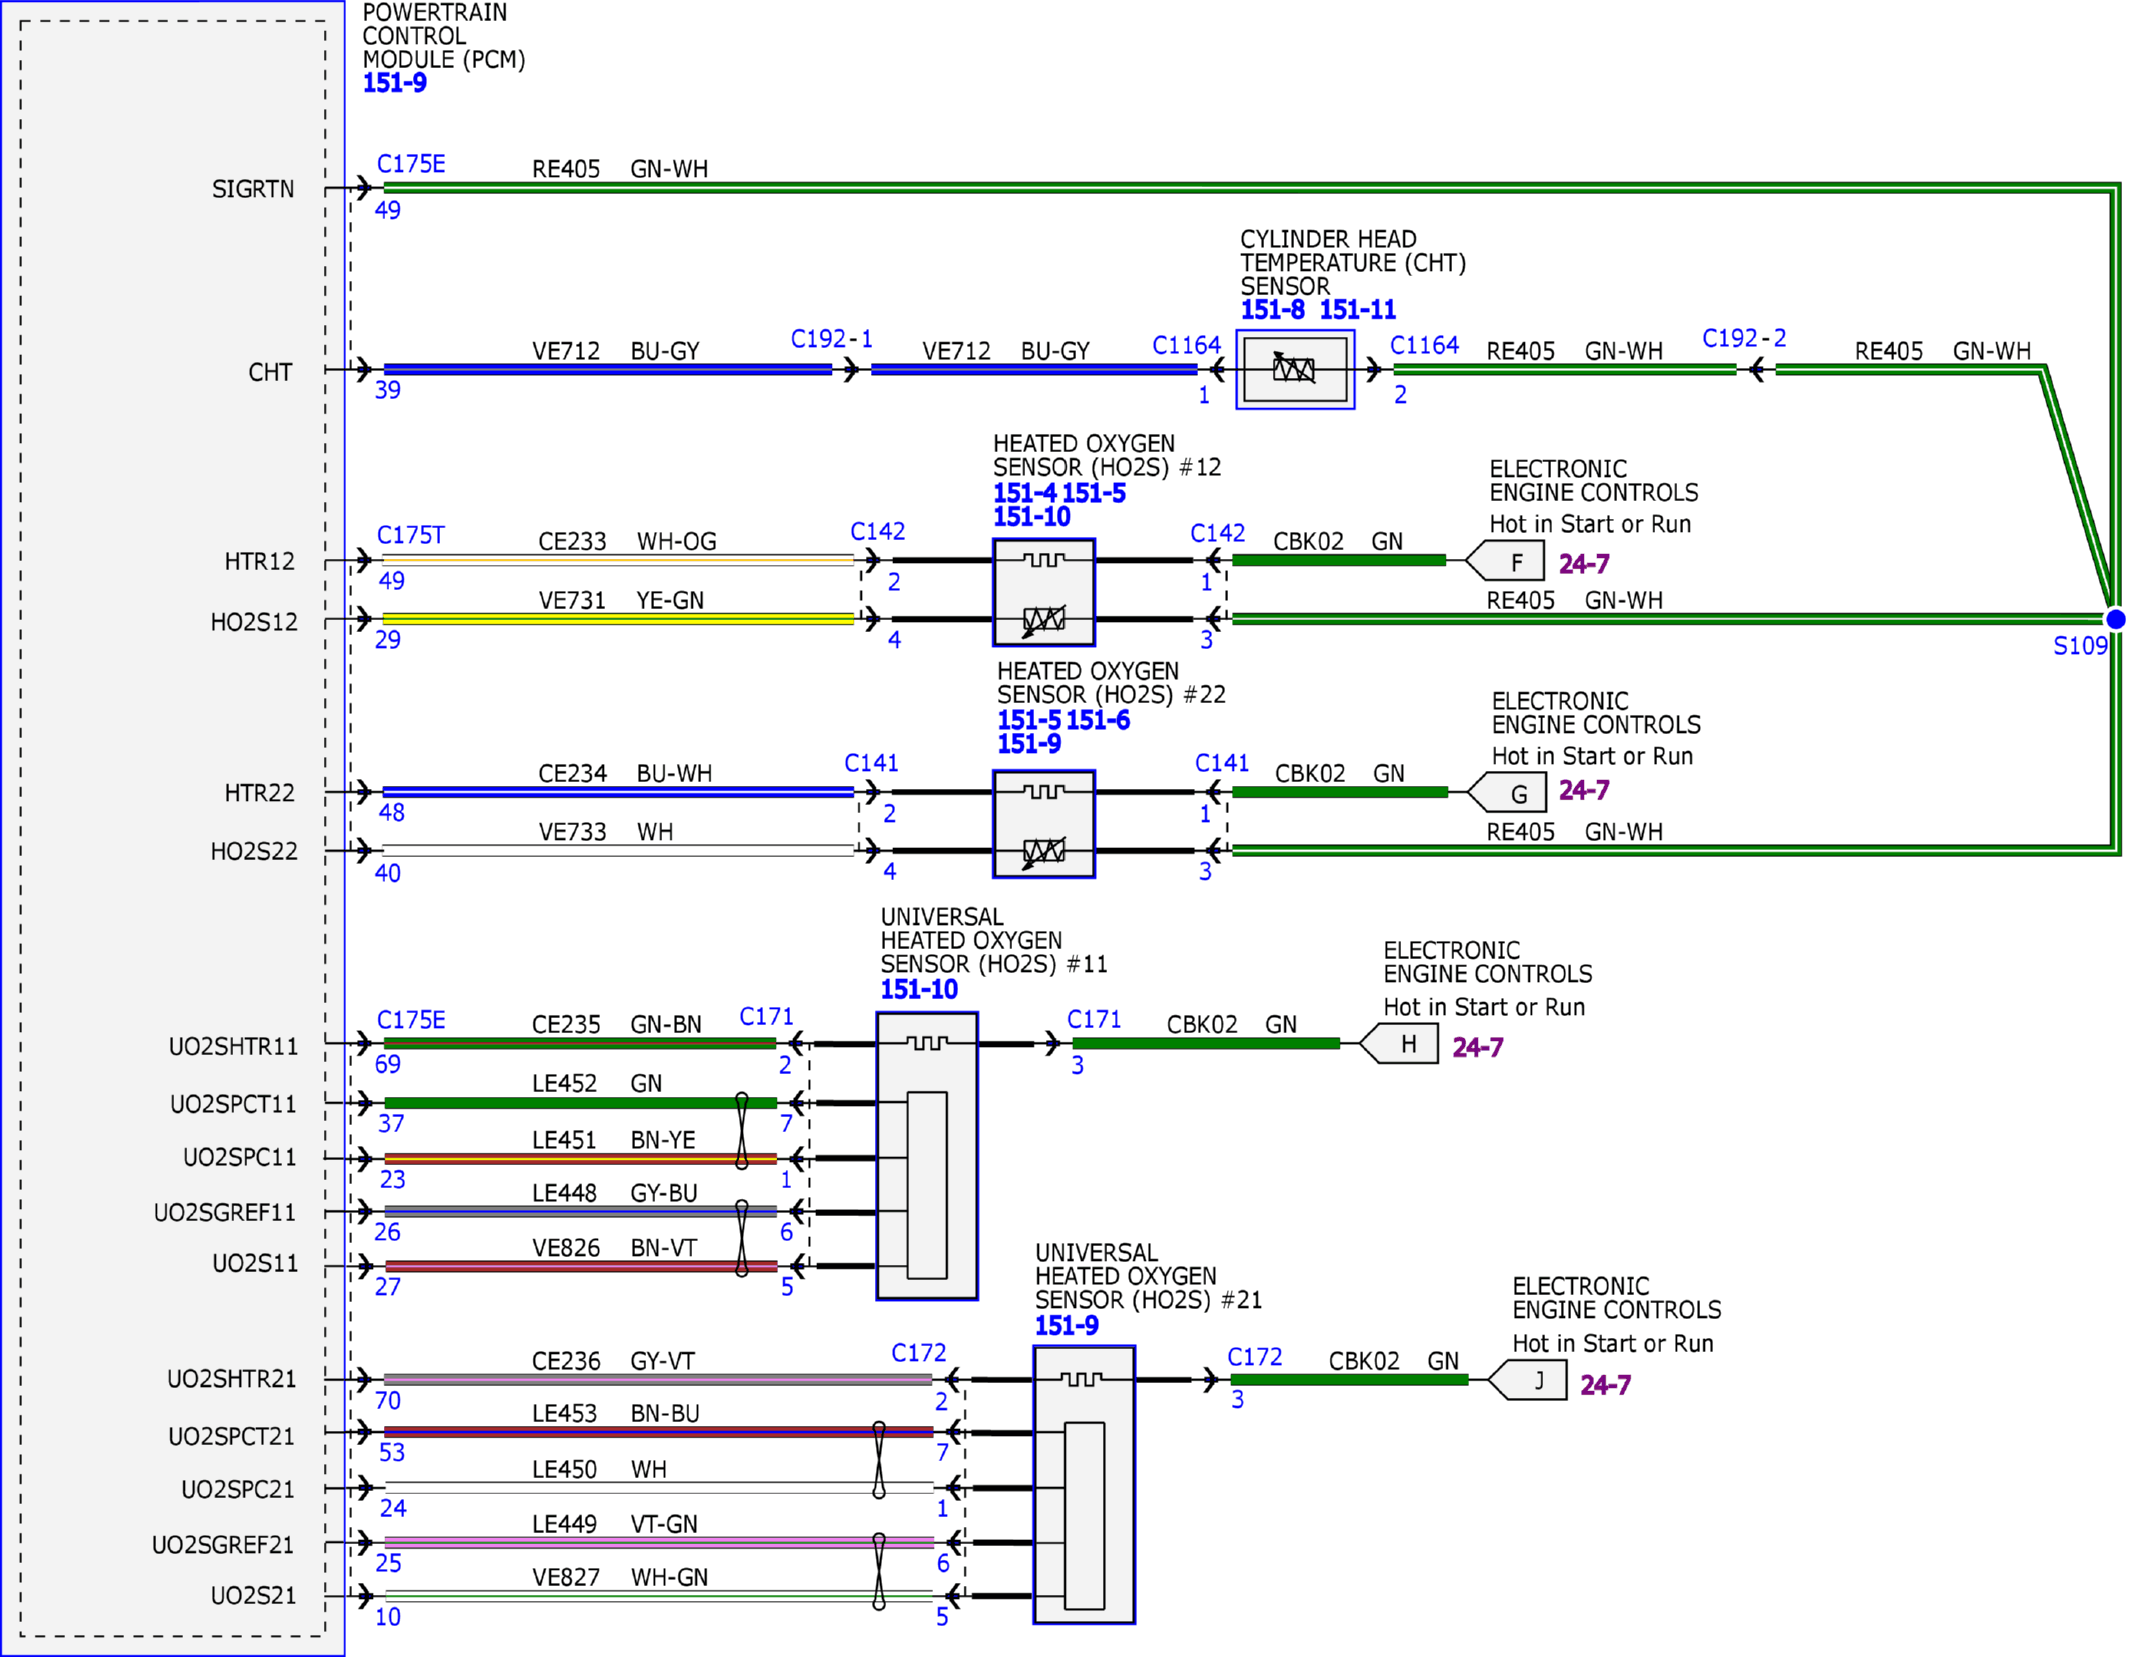Viewport: 2130px width, 1657px height.
Task: Select the HO2S #12 sensor component box
Action: 1043,592
